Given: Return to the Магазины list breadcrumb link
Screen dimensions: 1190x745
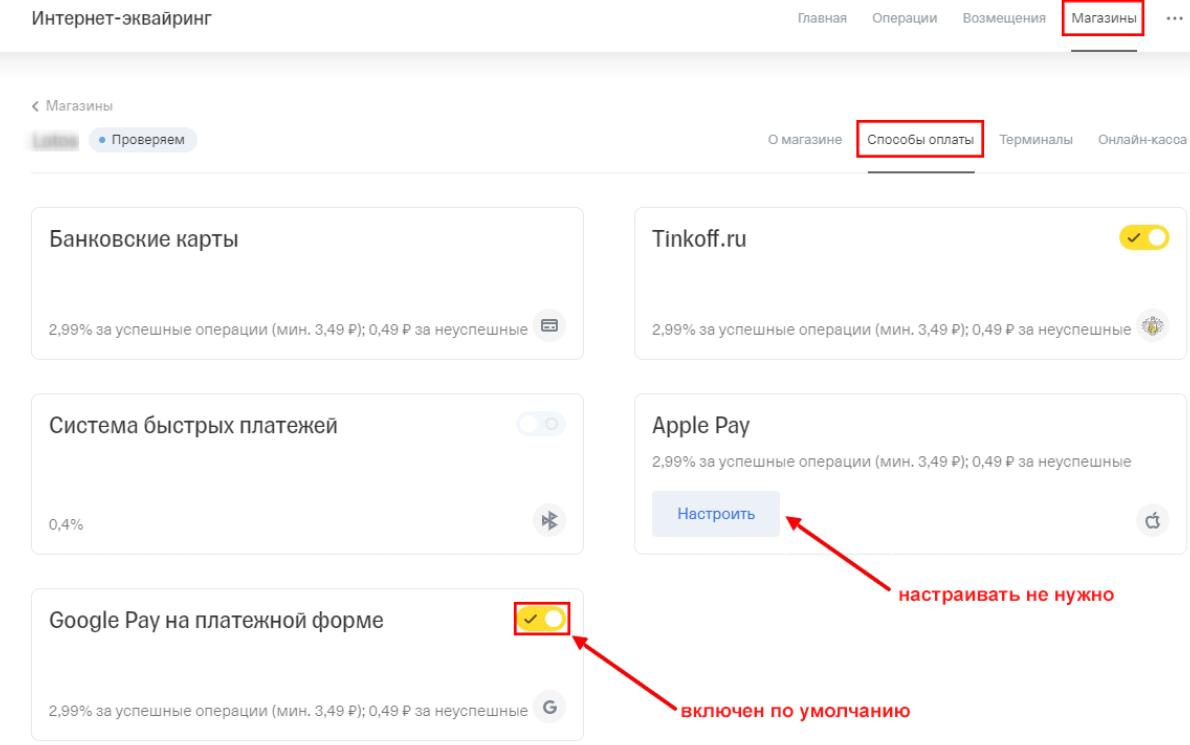Looking at the screenshot, I should click(79, 106).
